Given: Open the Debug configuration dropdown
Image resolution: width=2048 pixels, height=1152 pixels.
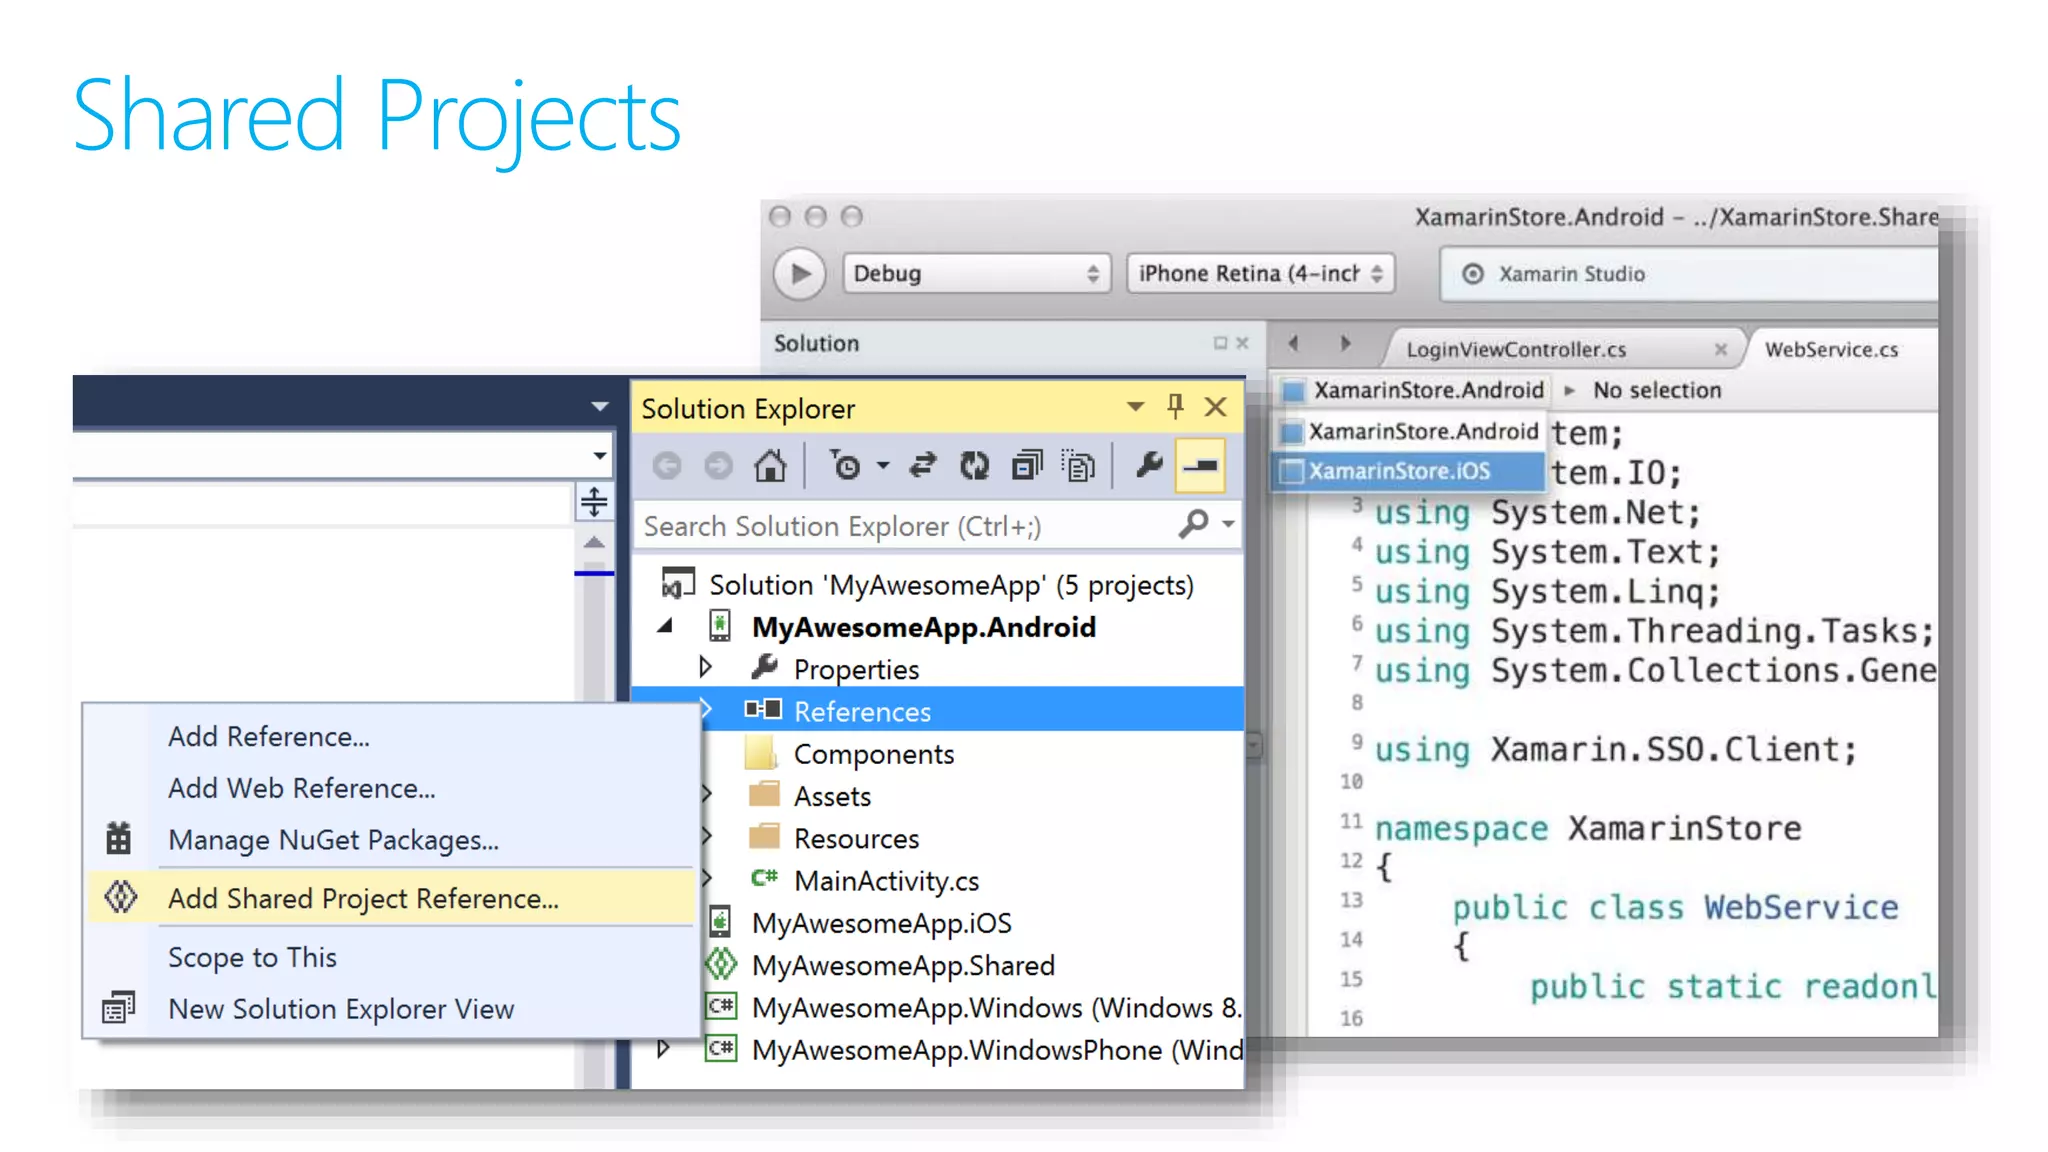Looking at the screenshot, I should tap(976, 273).
